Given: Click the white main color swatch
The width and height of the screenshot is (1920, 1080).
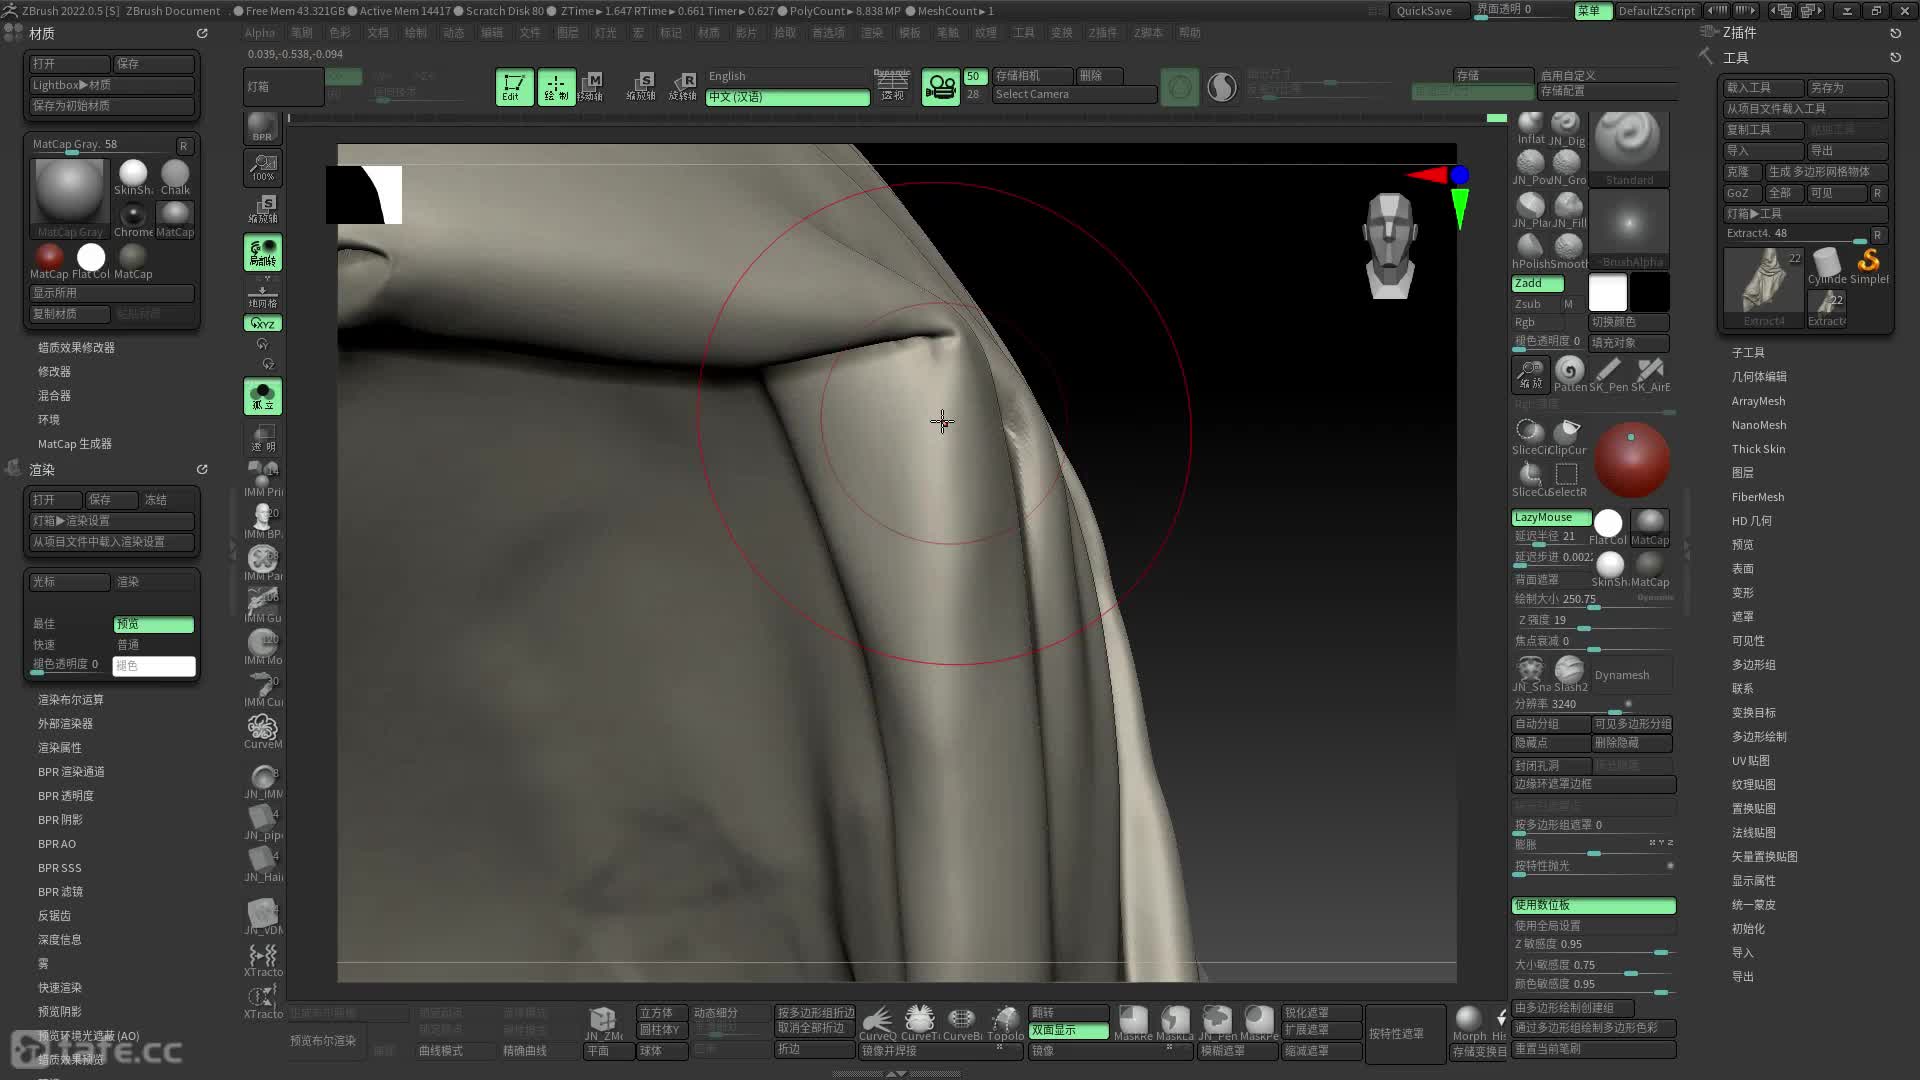Looking at the screenshot, I should [x=1608, y=292].
